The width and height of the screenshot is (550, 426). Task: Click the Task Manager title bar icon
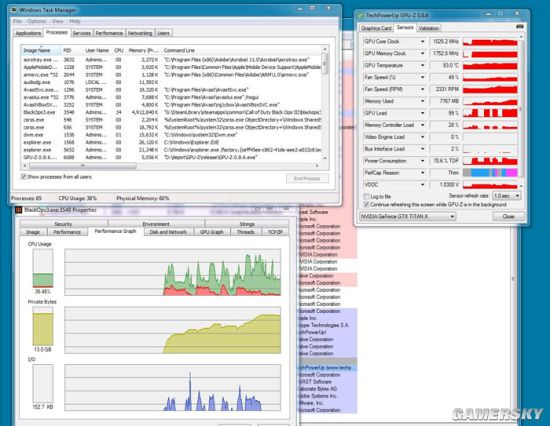[x=14, y=10]
